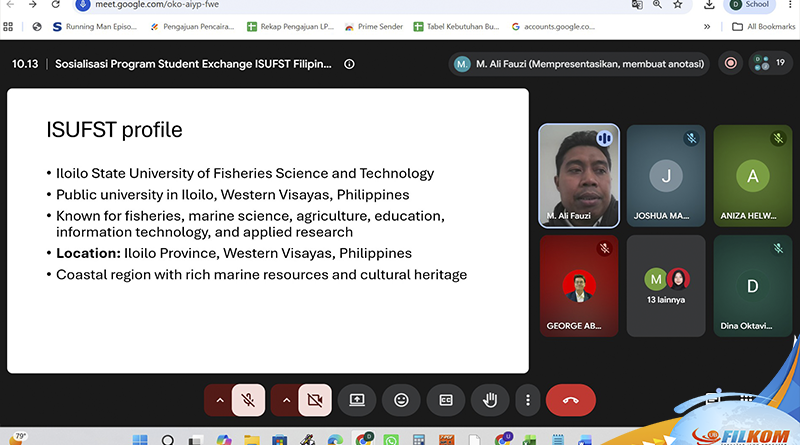The width and height of the screenshot is (800, 445).
Task: Open taskbar Search
Action: click(167, 439)
